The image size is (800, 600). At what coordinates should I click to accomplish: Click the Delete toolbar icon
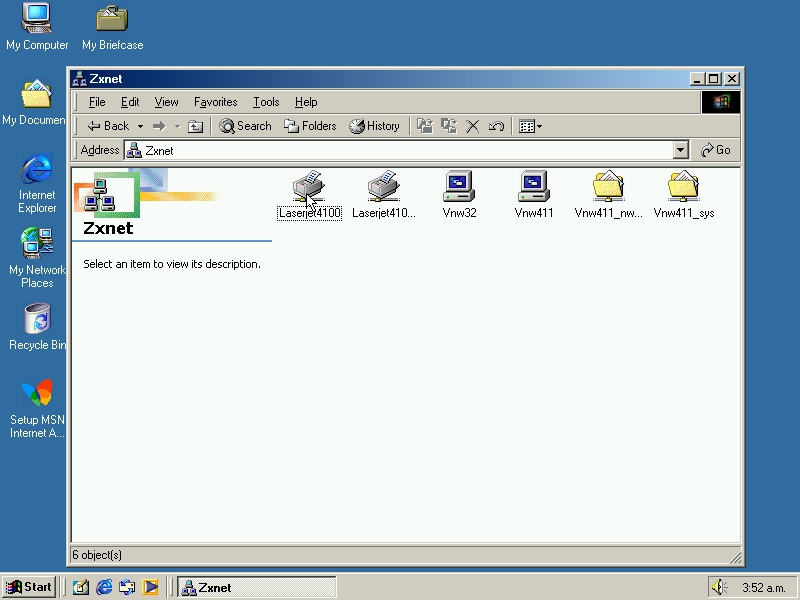(x=472, y=126)
